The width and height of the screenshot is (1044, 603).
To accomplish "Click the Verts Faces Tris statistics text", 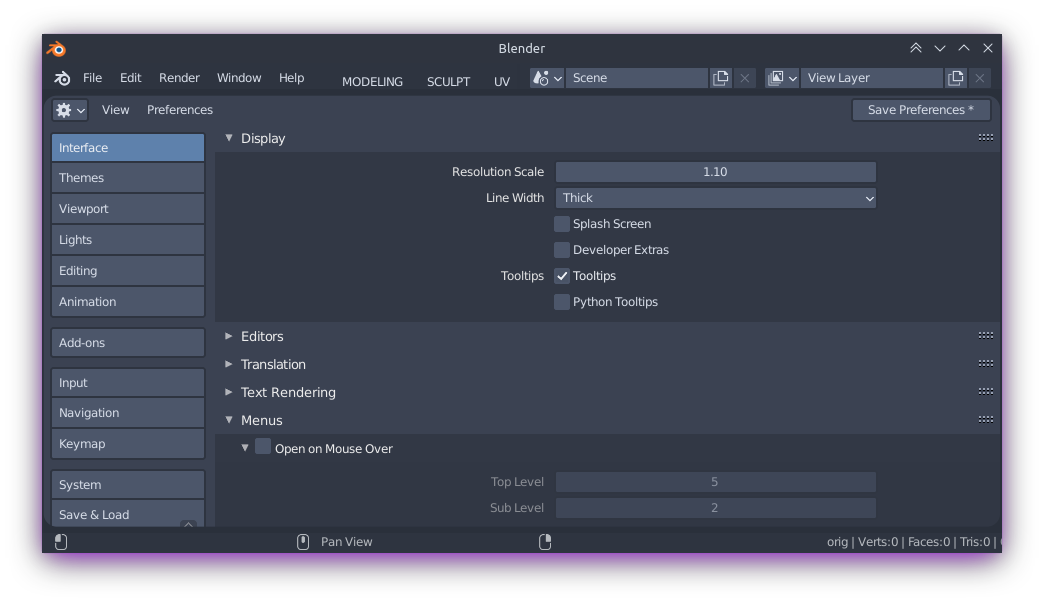I will pyautogui.click(x=914, y=542).
